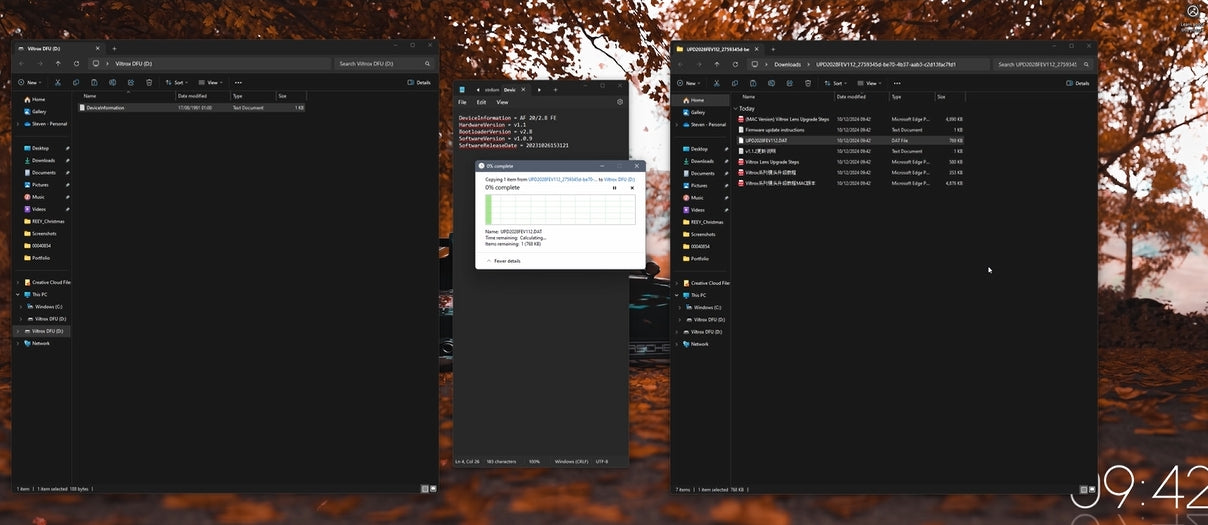Toggle Details pane in Downloads window
The height and width of the screenshot is (525, 1208).
pos(1078,83)
